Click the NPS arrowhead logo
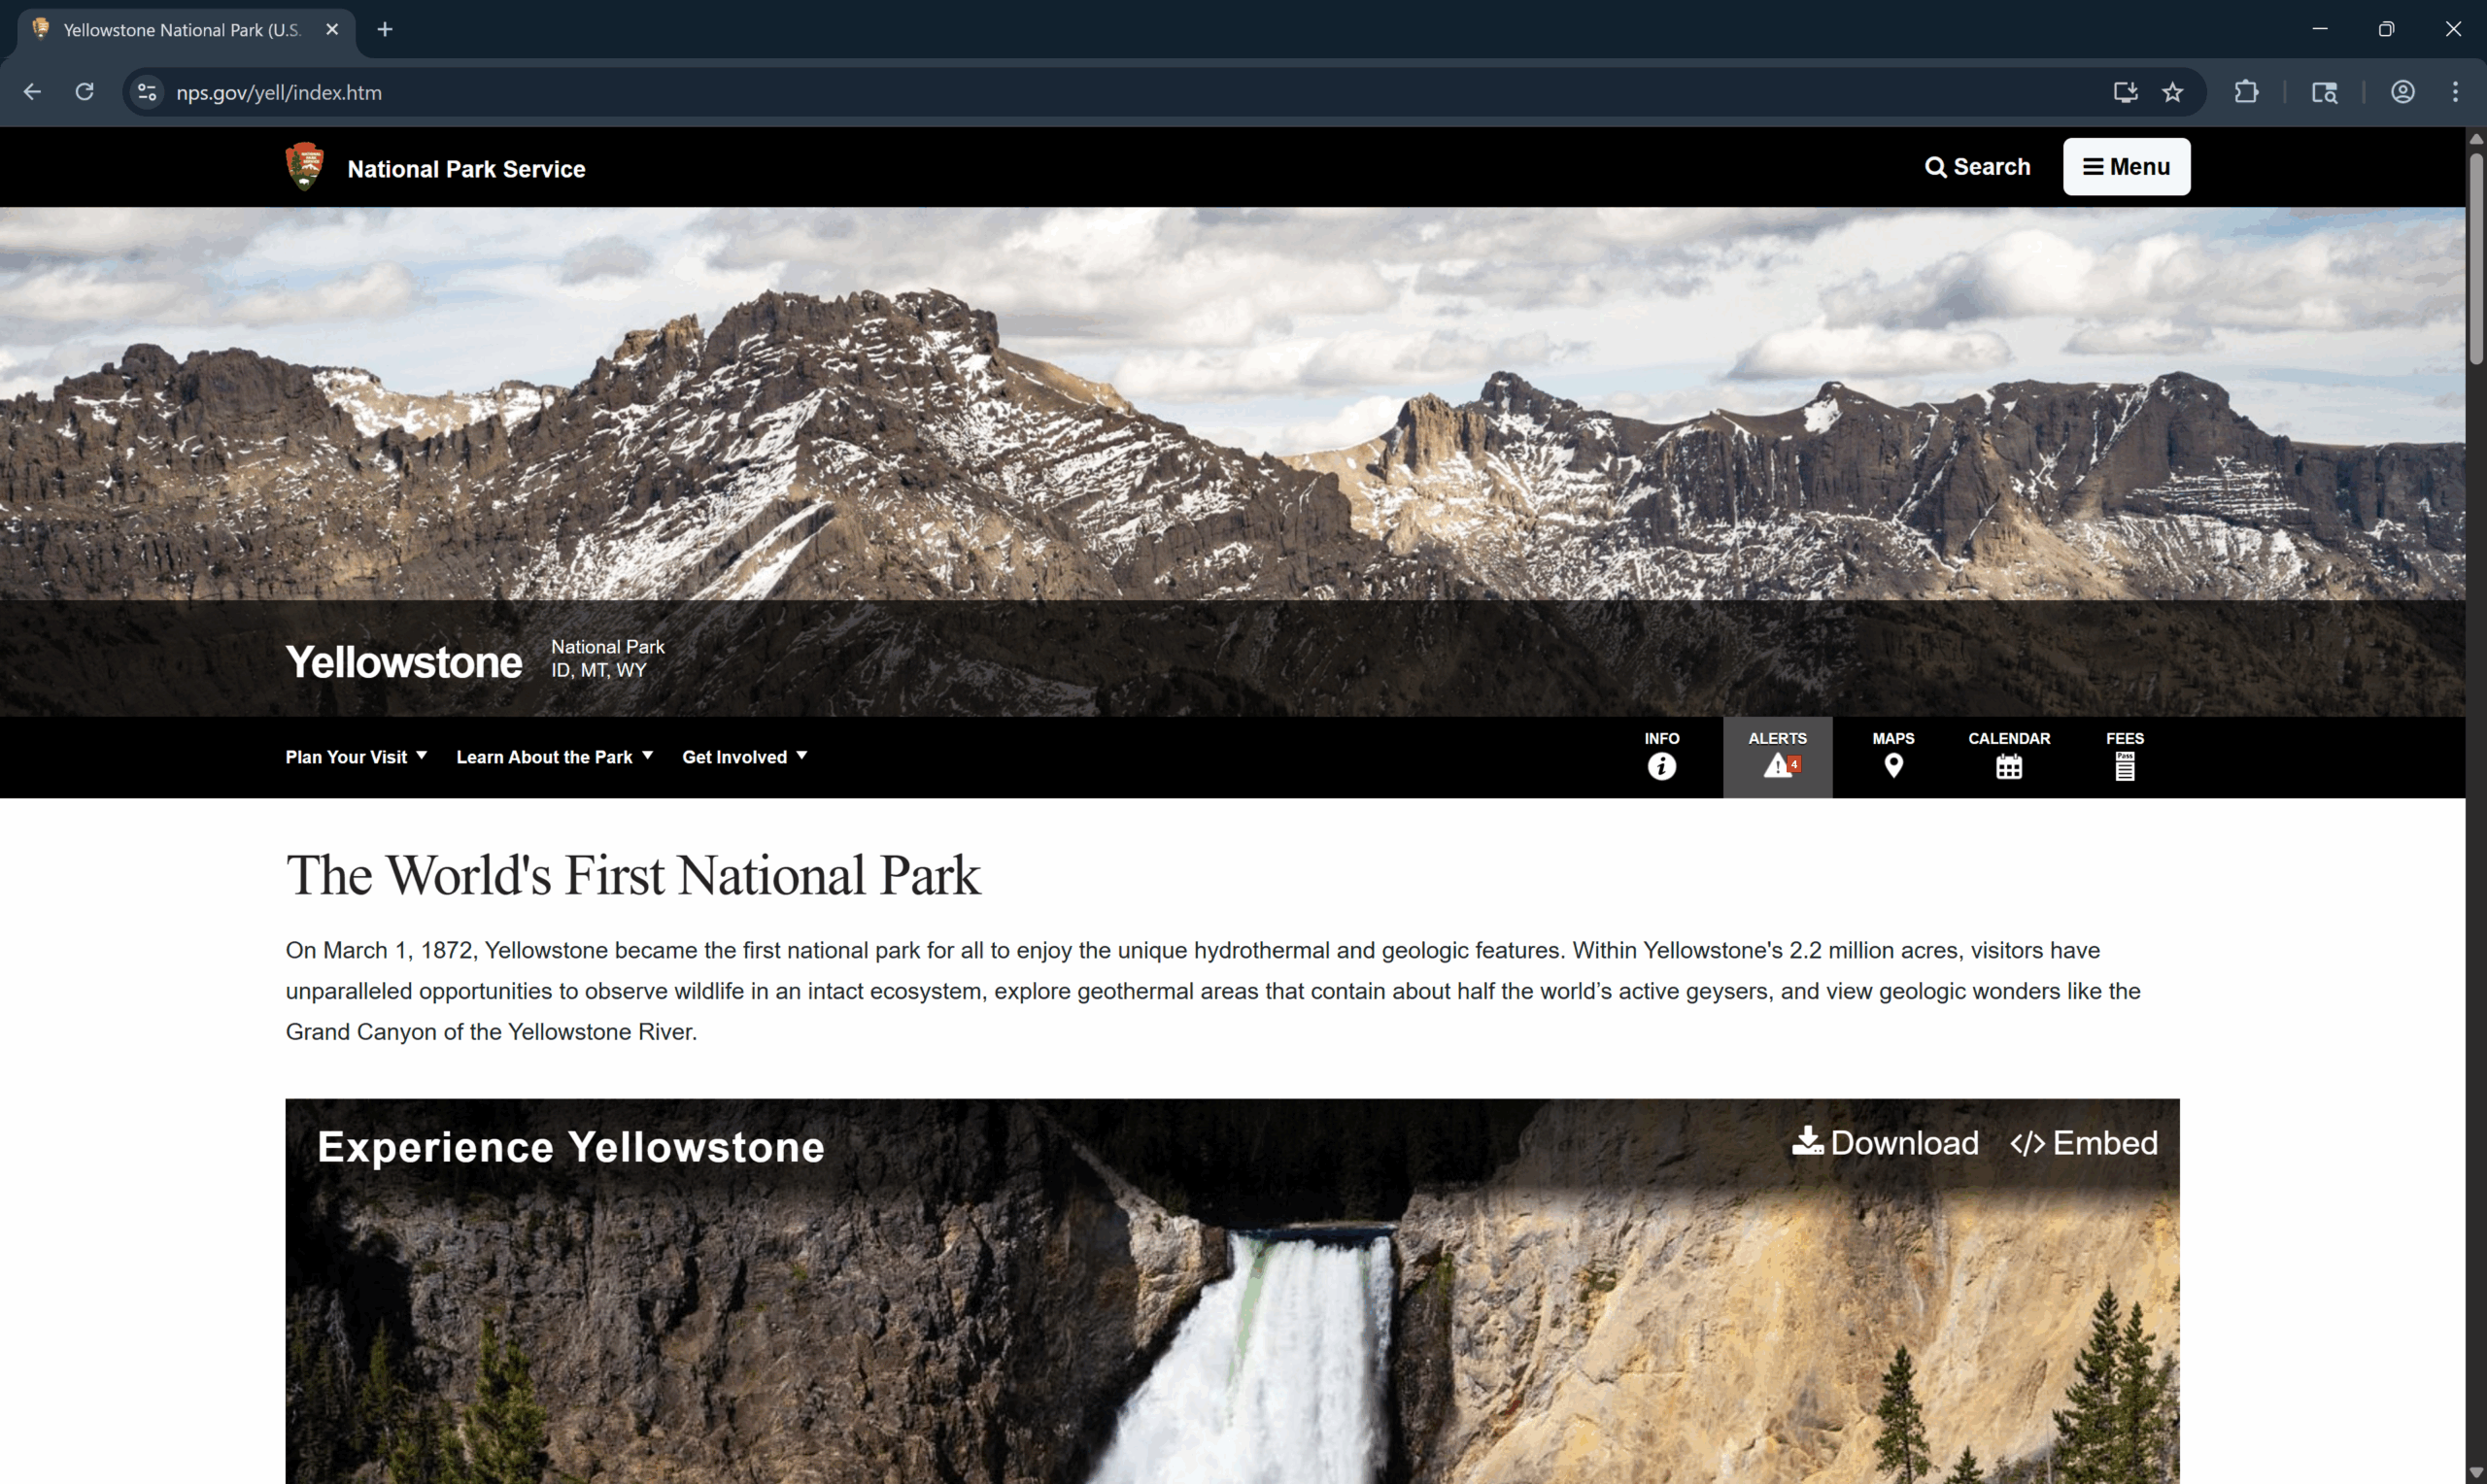This screenshot has height=1484, width=2487. pos(304,166)
